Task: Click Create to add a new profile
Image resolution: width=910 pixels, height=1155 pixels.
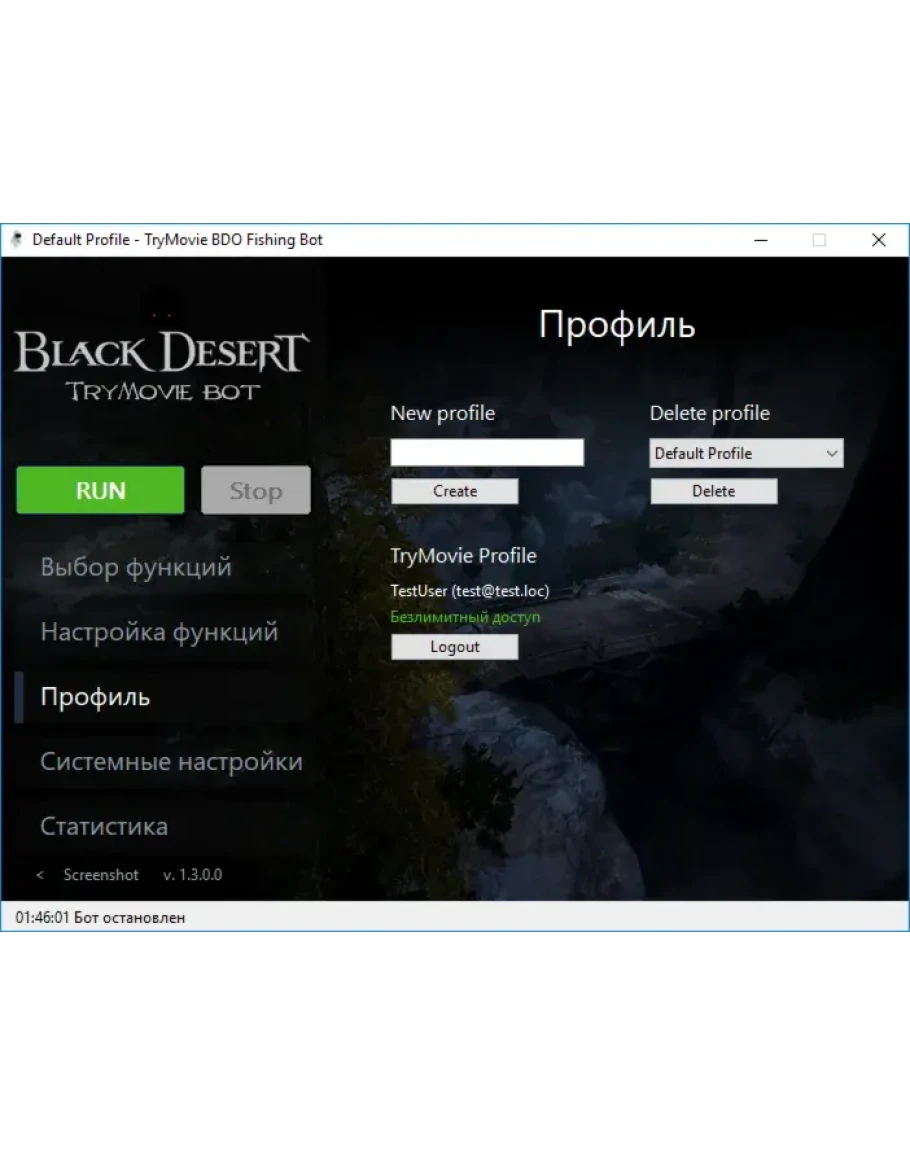Action: pos(455,491)
